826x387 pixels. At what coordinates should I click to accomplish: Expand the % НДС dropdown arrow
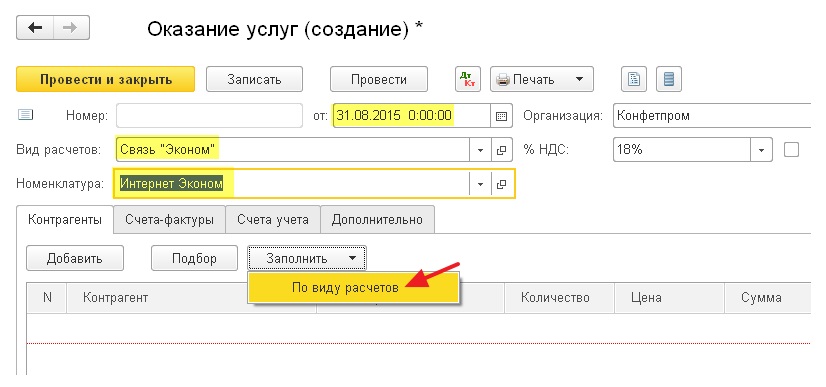click(x=761, y=150)
